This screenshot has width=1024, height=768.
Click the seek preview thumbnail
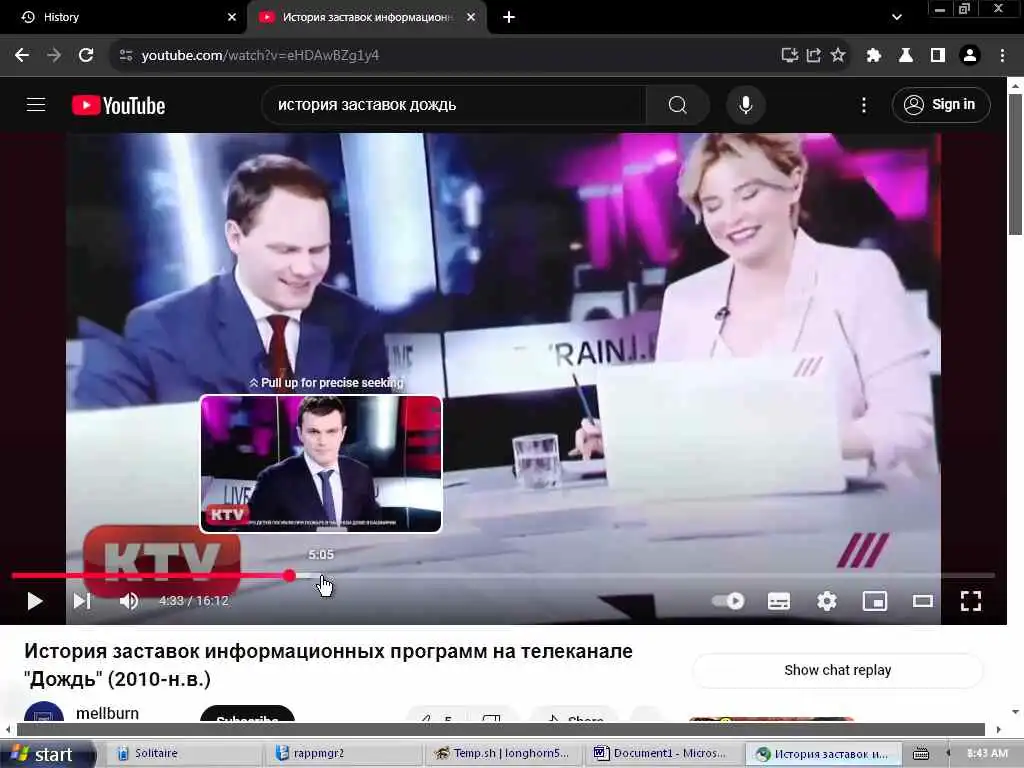coord(321,464)
